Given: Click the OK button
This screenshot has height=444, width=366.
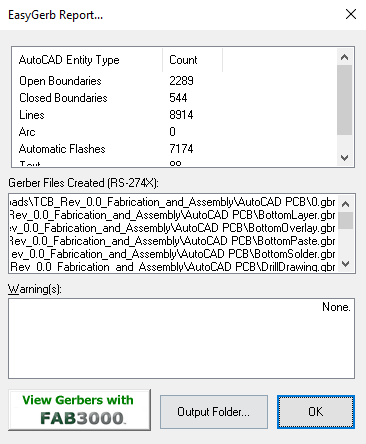Looking at the screenshot, I should click(316, 412).
